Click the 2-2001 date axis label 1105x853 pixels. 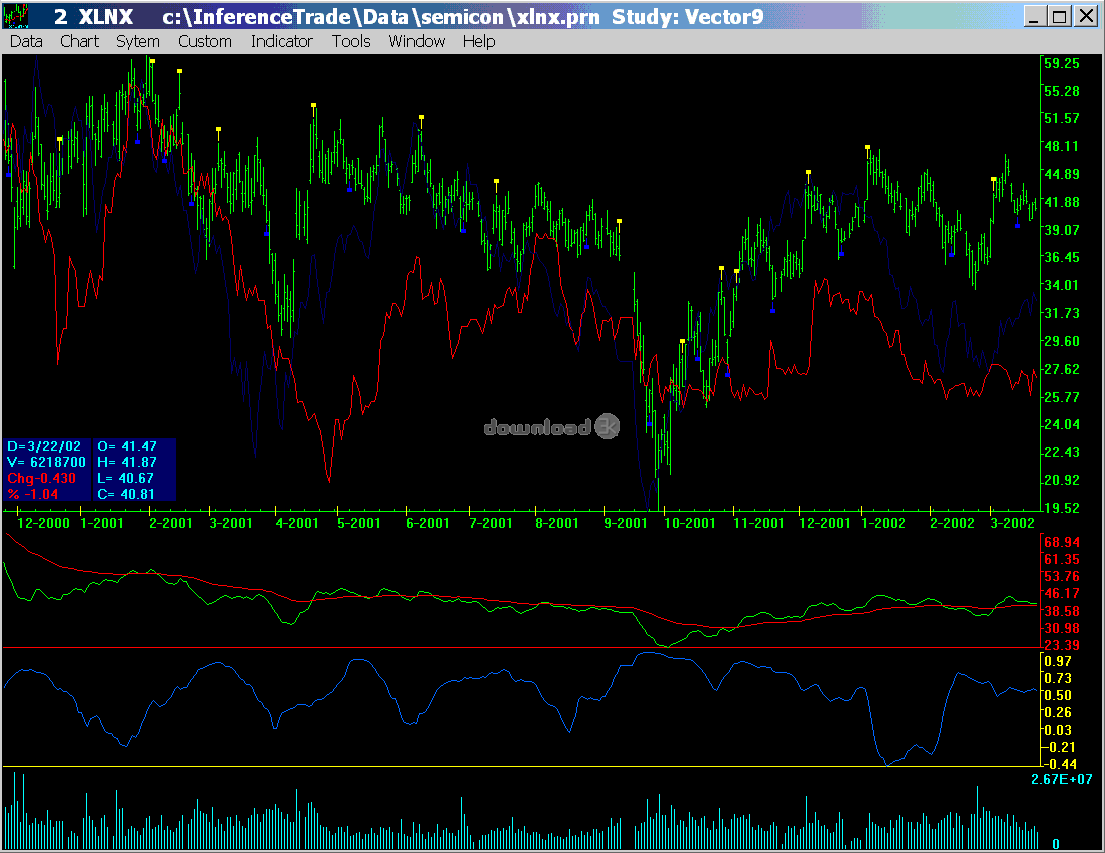coord(171,523)
